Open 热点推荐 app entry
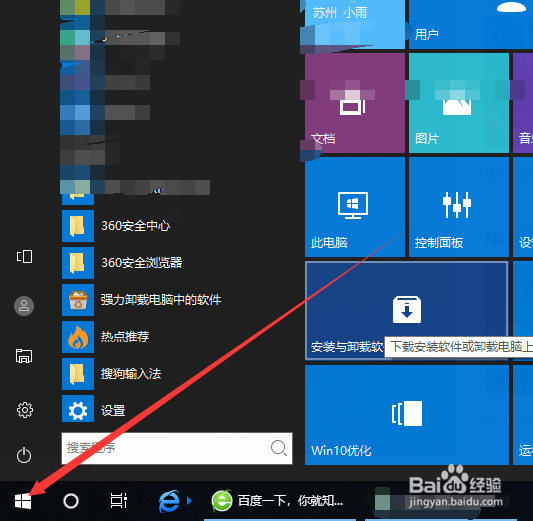The height and width of the screenshot is (521, 533). [x=177, y=337]
